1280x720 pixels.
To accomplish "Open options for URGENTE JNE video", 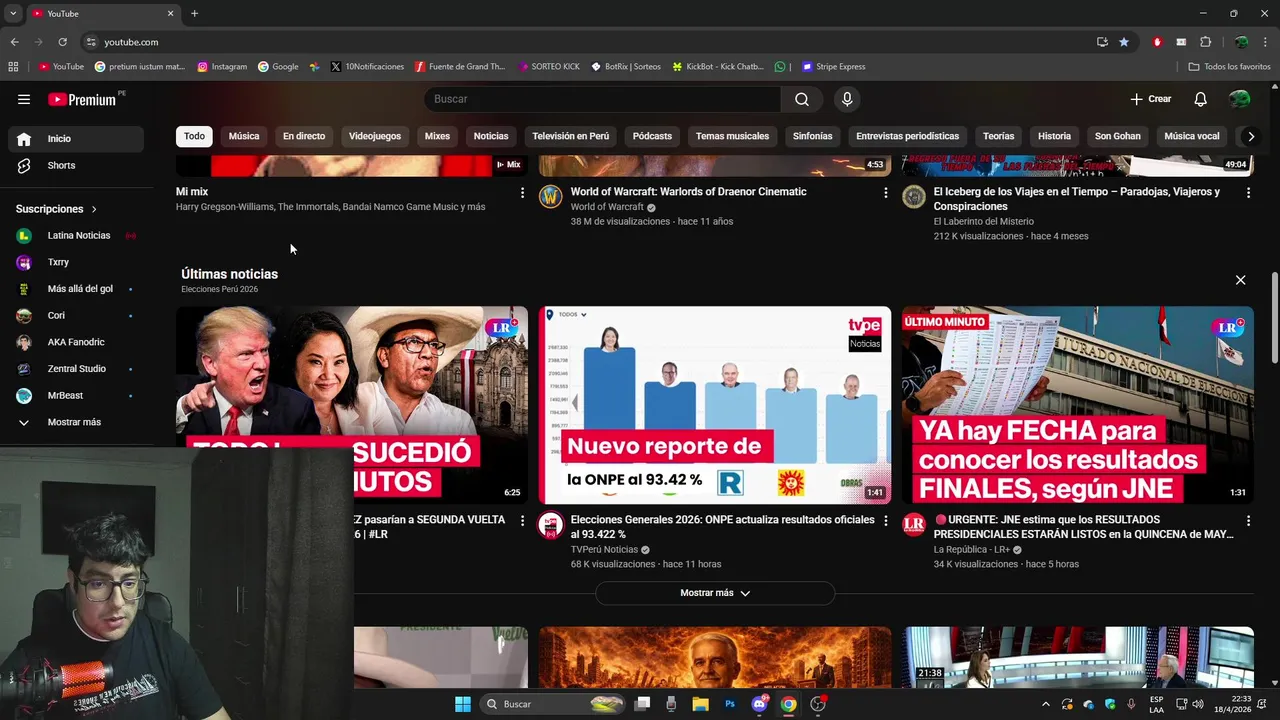I will coord(1248,521).
